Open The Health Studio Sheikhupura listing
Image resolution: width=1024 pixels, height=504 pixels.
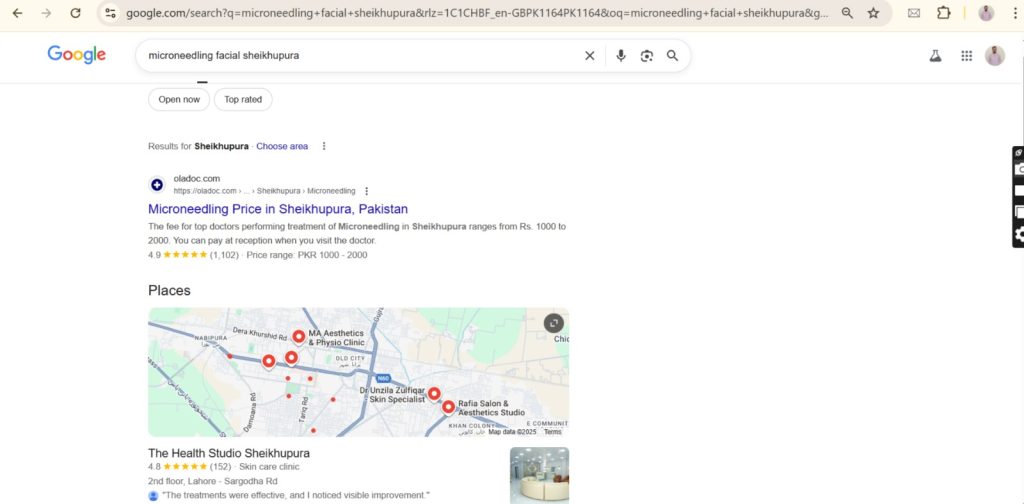coord(229,453)
